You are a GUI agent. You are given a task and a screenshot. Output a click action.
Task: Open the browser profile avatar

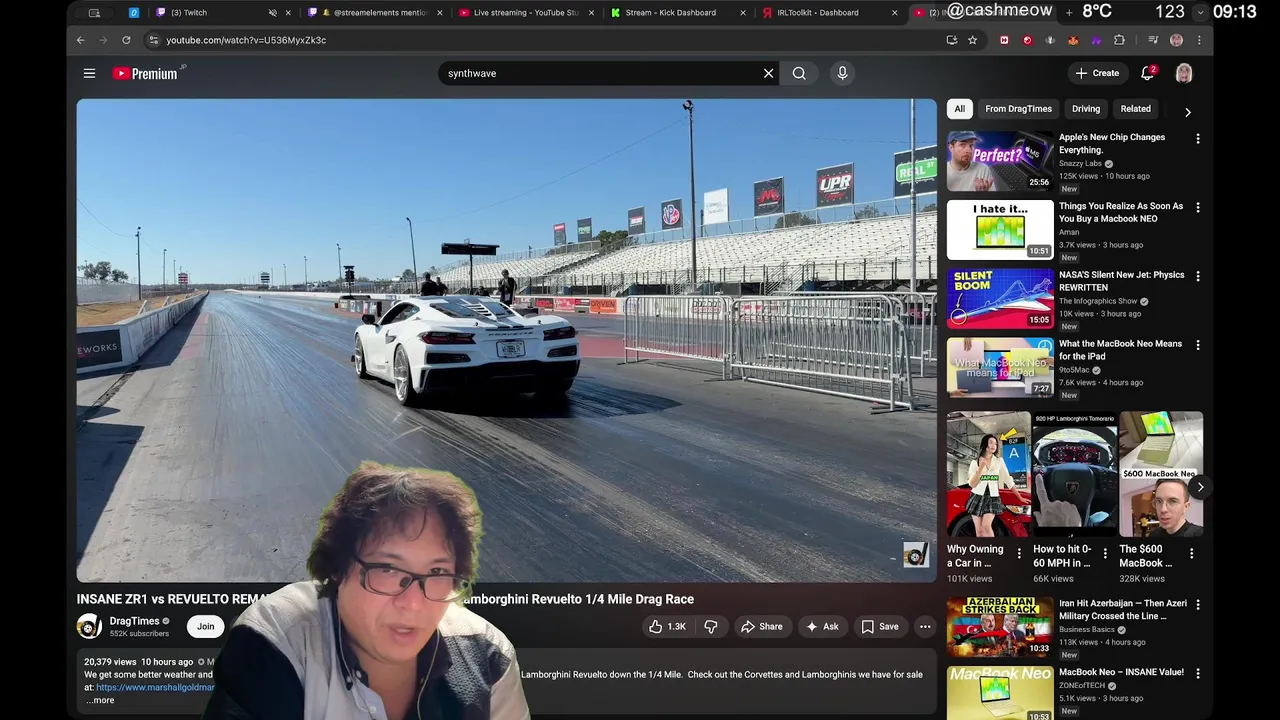[1176, 40]
